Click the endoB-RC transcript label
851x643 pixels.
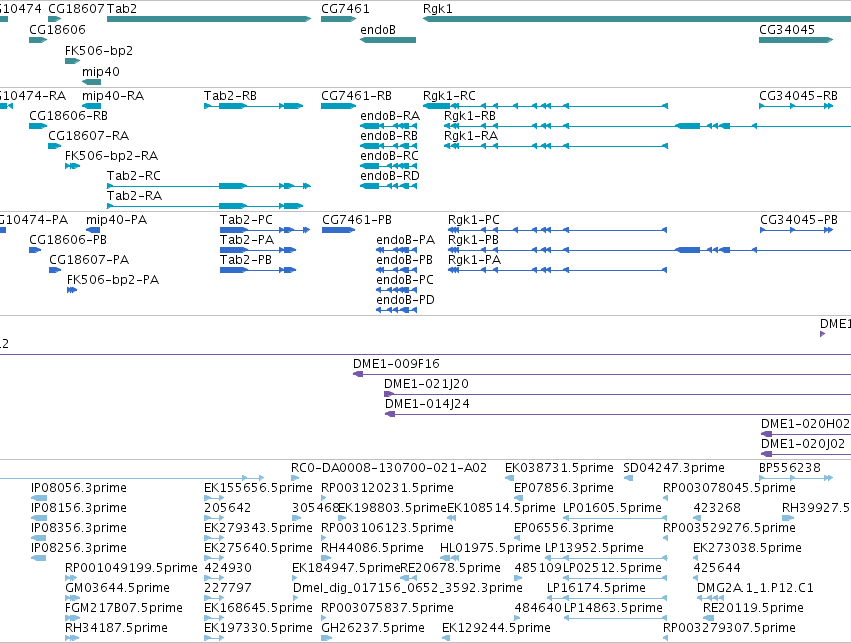[390, 156]
